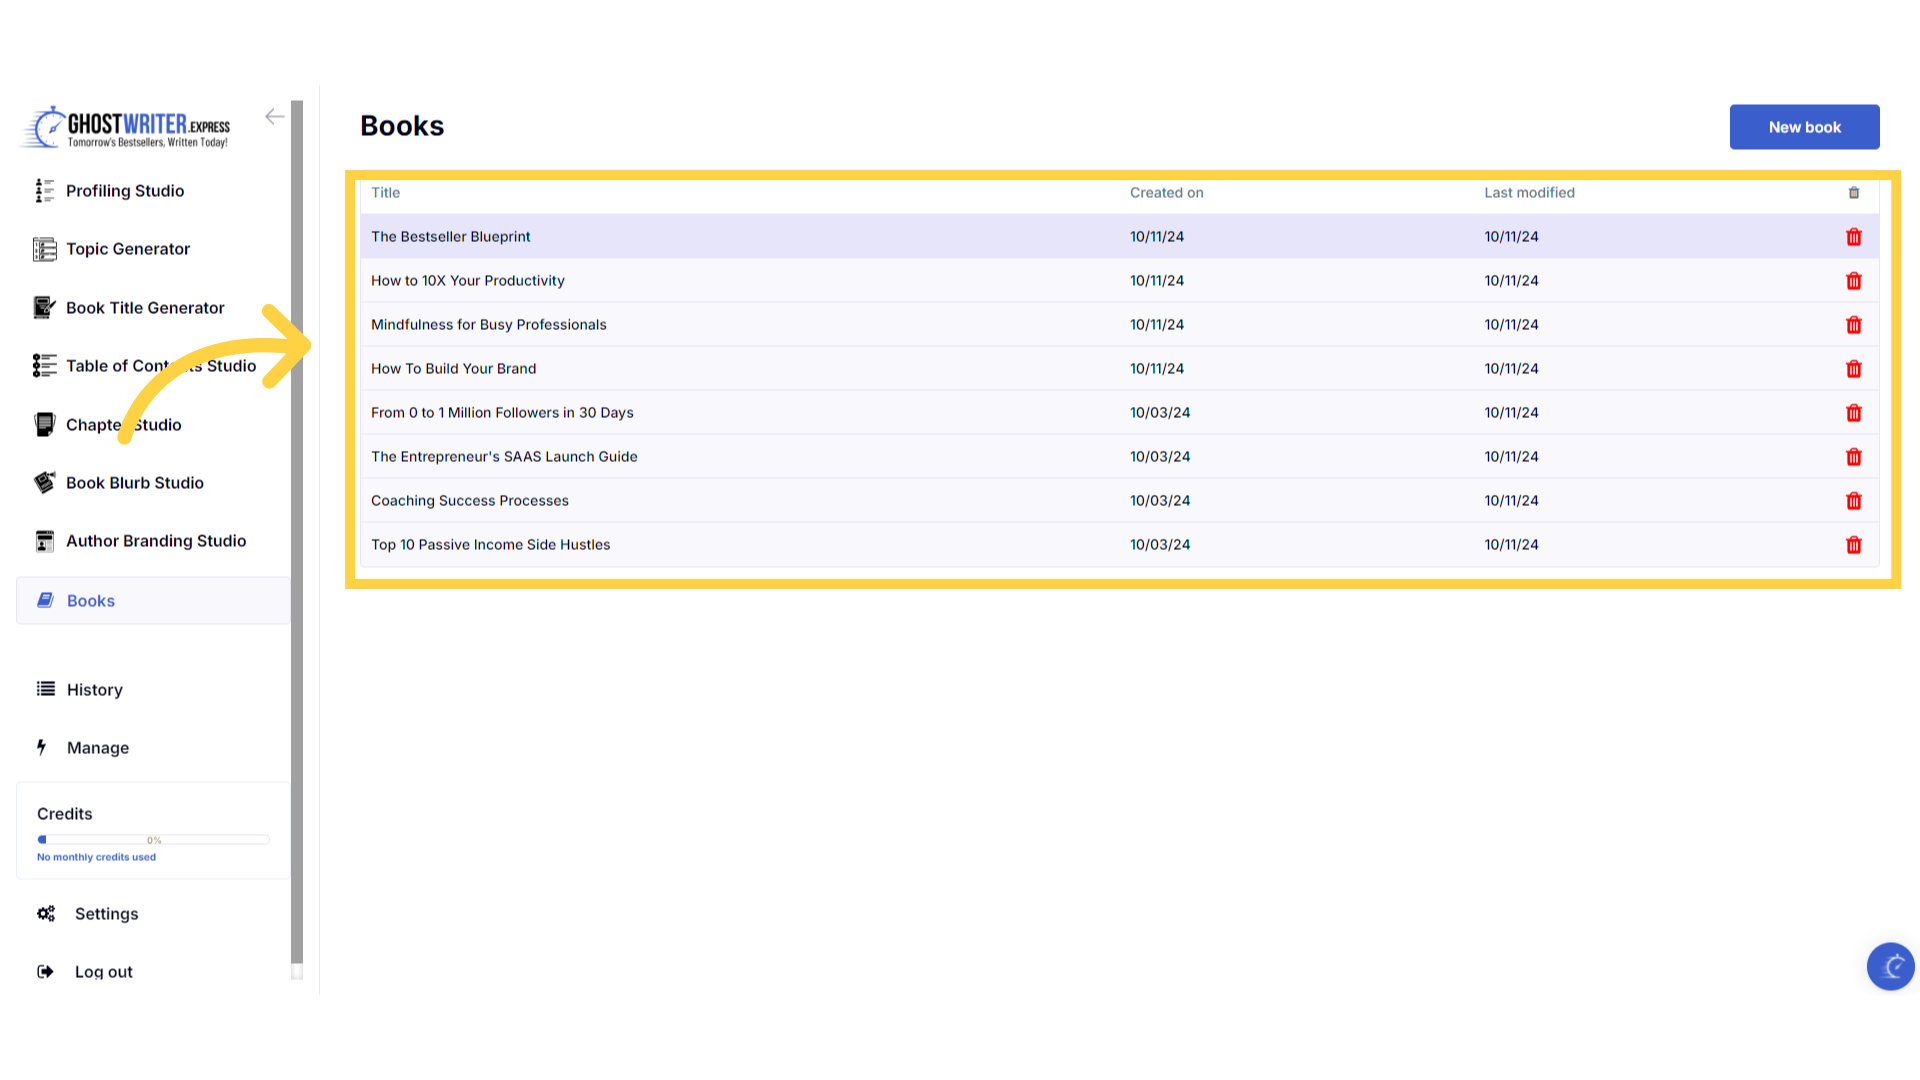
Task: Delete The Bestseller Blueprint book via trash icon
Action: tap(1853, 237)
